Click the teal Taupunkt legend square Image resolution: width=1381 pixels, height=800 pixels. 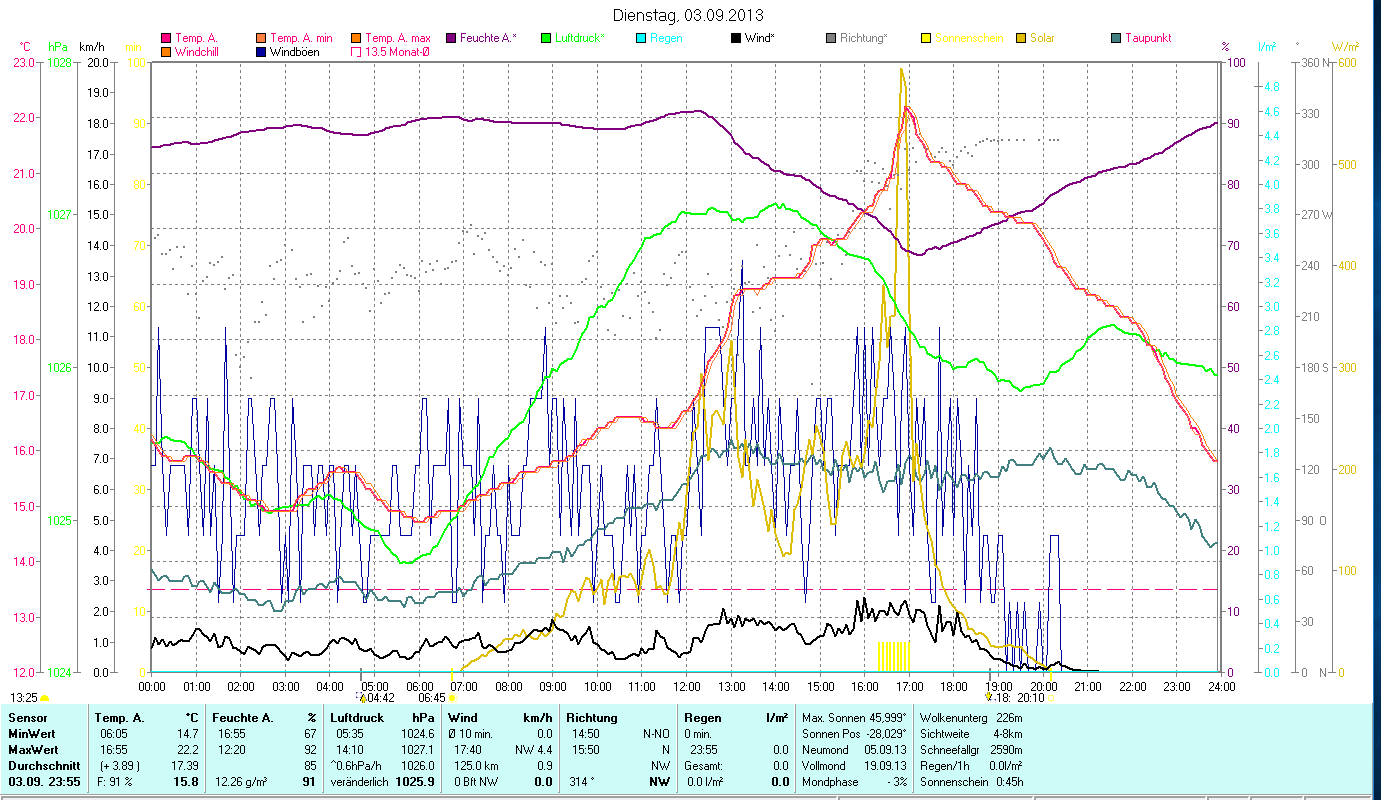coord(1116,38)
